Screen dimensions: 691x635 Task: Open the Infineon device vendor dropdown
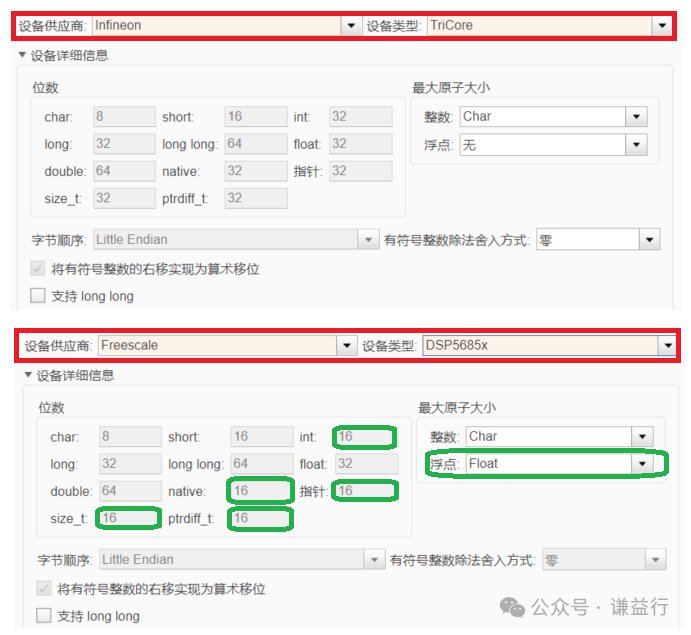351,26
